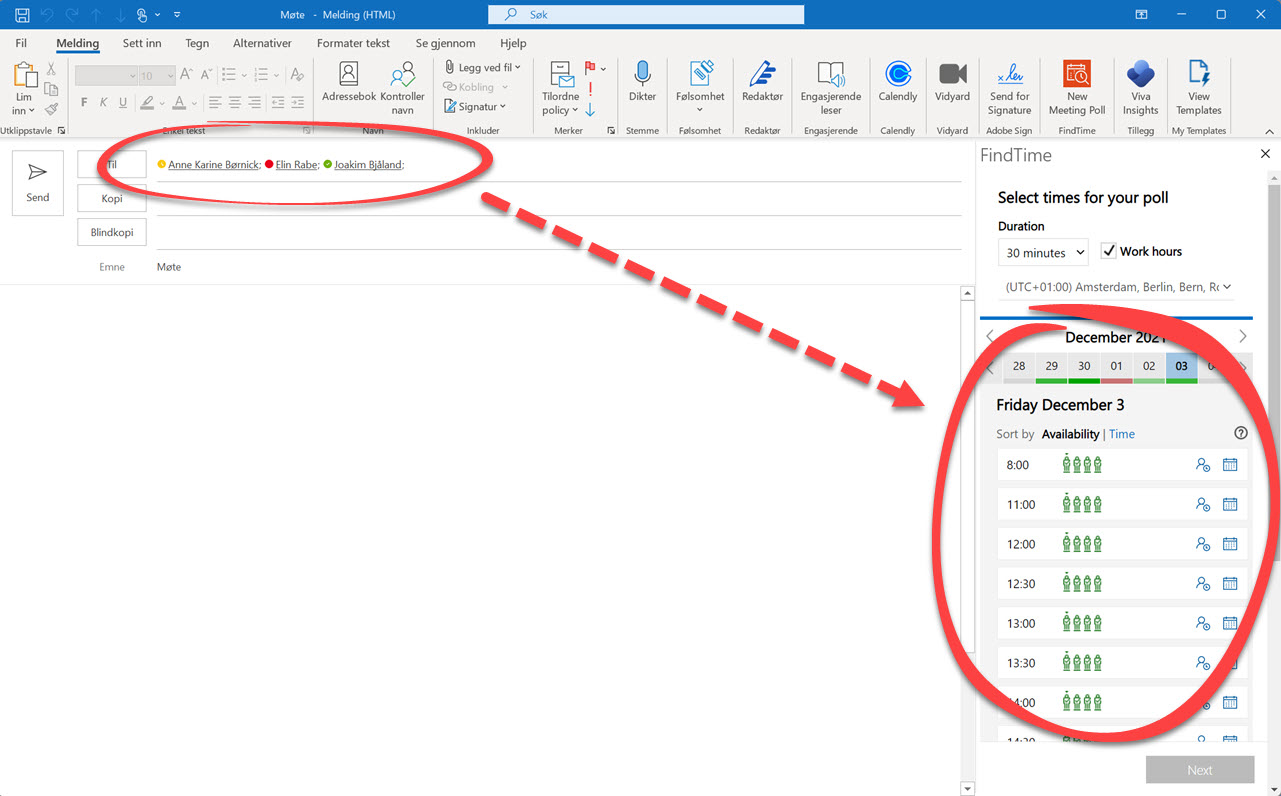The height and width of the screenshot is (796, 1281).
Task: Switch to the Sett inn ribbon tab
Action: (141, 43)
